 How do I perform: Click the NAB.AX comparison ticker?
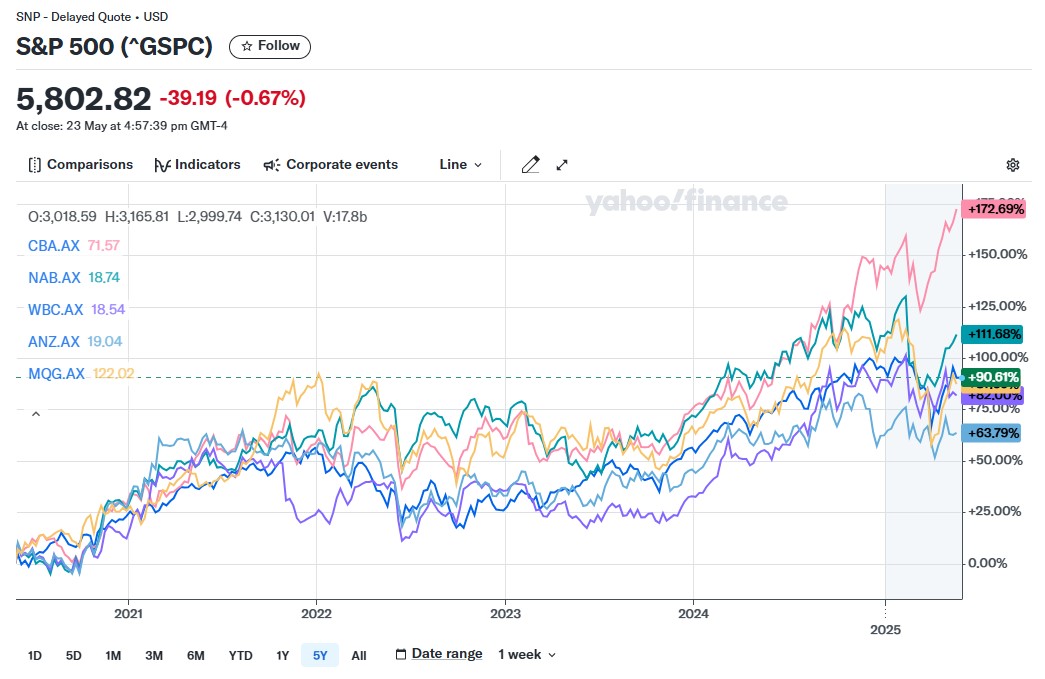54,278
